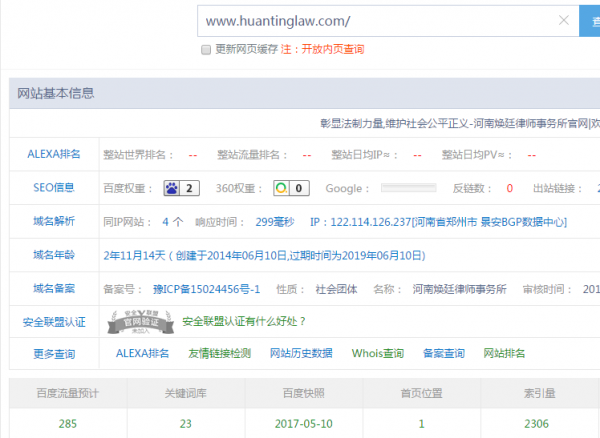Click the 更多查询 row label
This screenshot has width=600, height=438.
click(x=54, y=354)
